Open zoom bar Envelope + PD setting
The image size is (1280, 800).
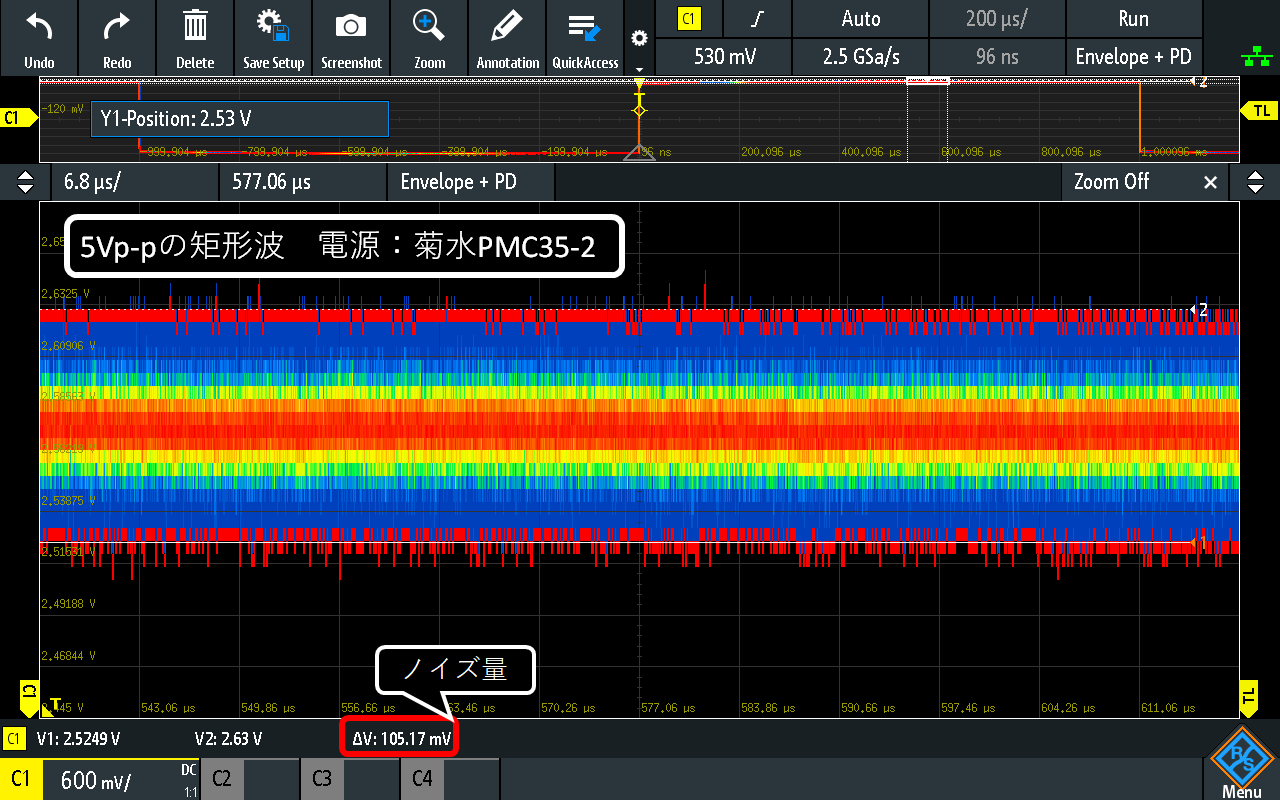click(x=470, y=182)
